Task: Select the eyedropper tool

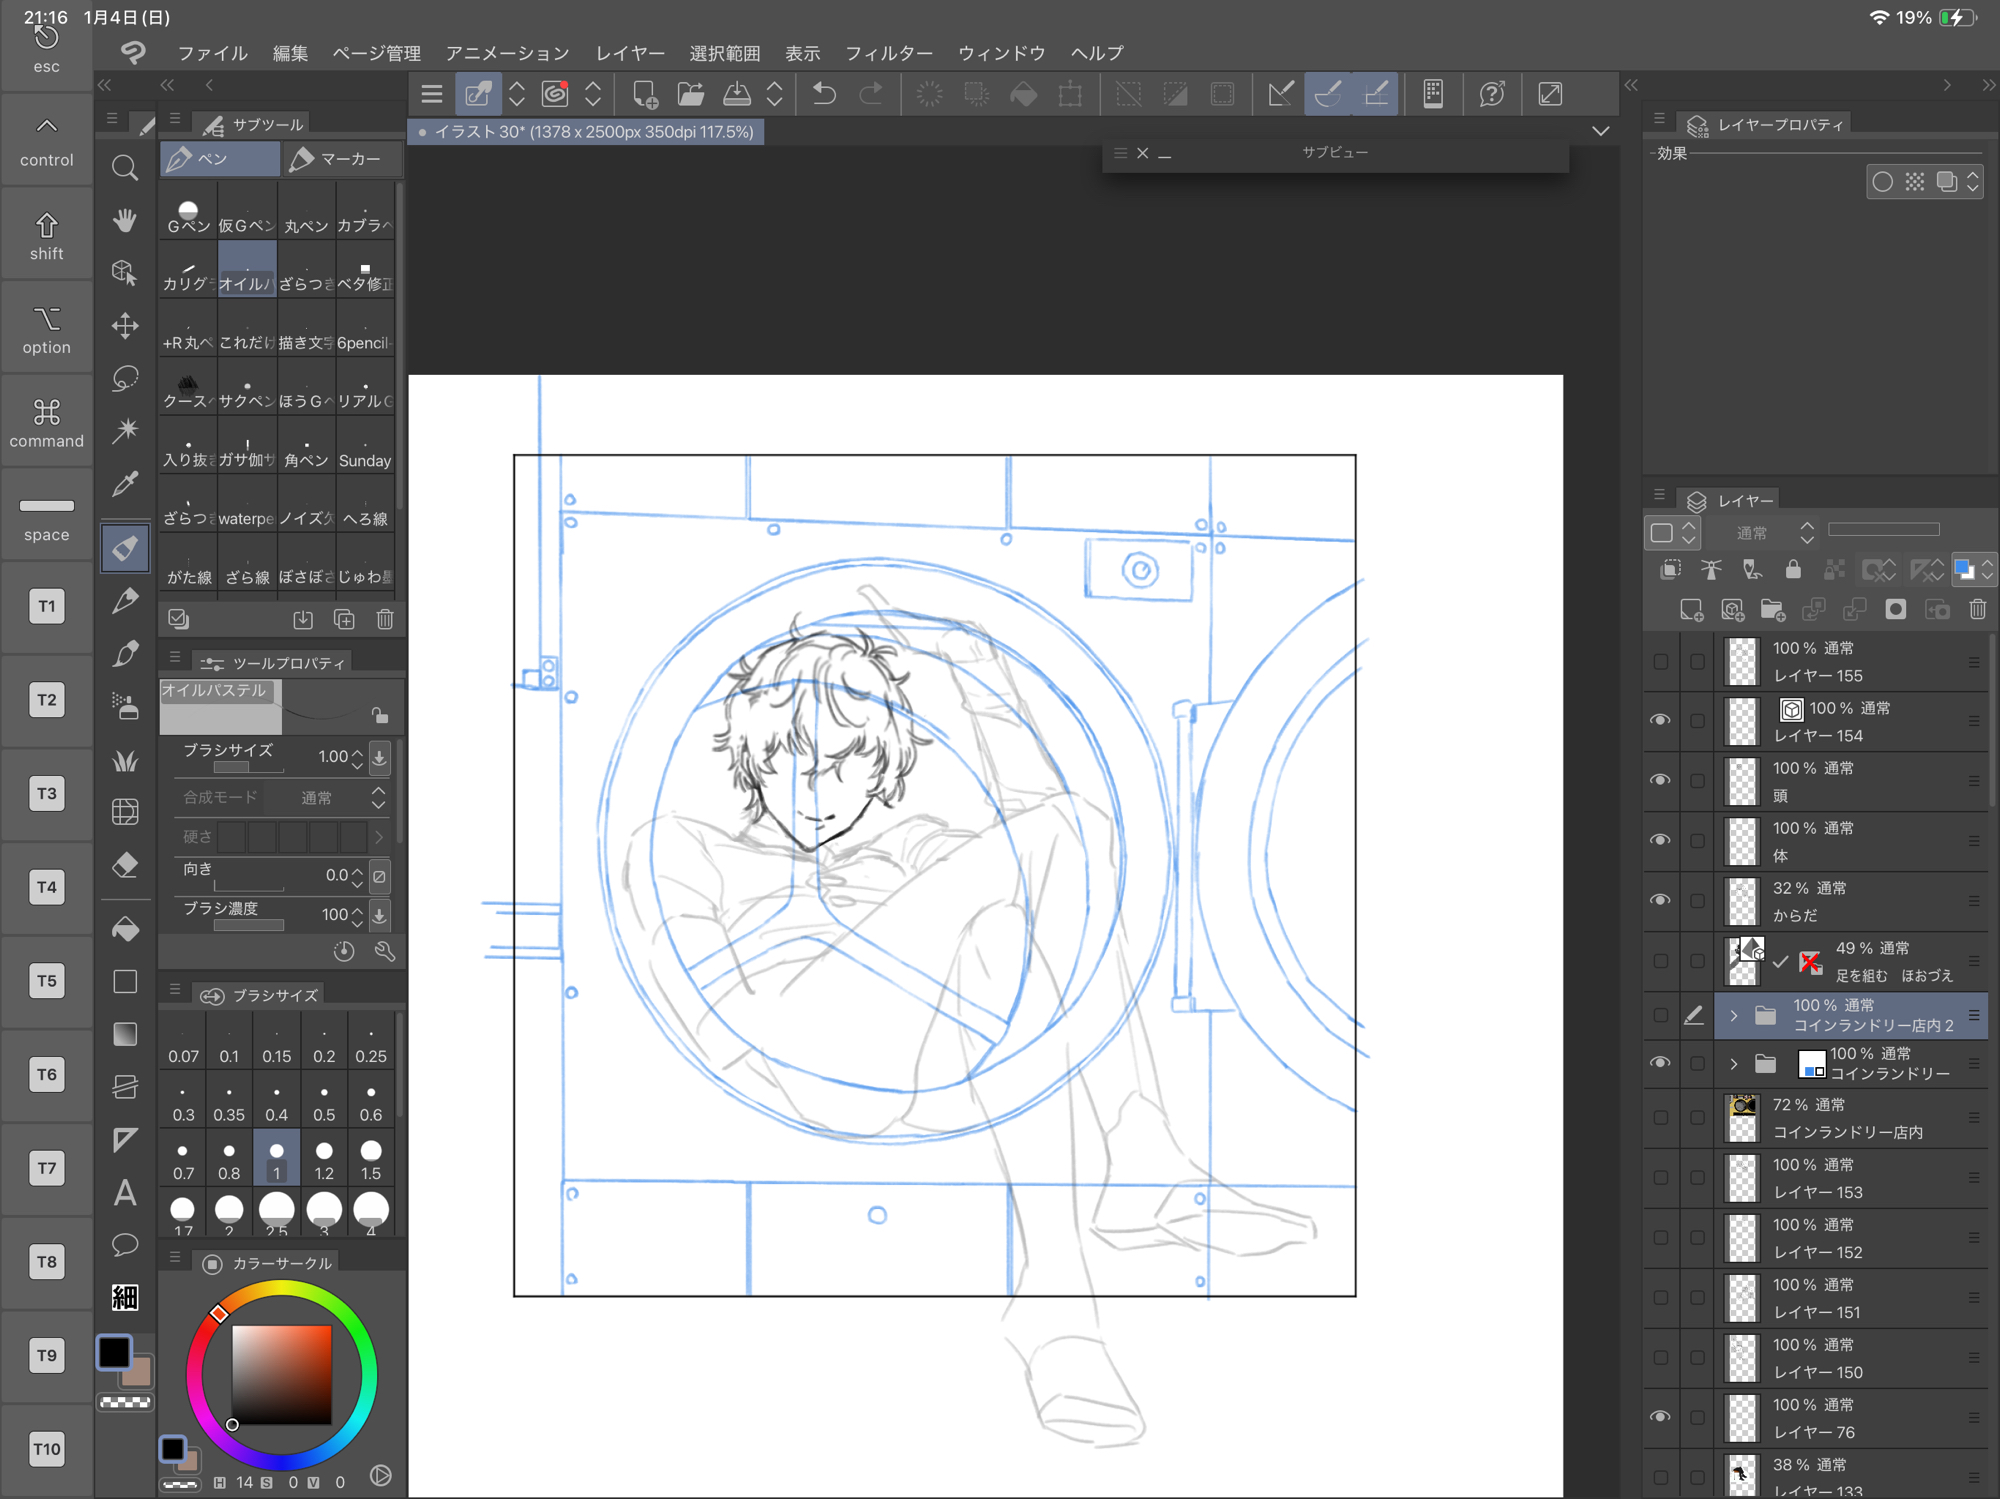Action: tap(125, 485)
